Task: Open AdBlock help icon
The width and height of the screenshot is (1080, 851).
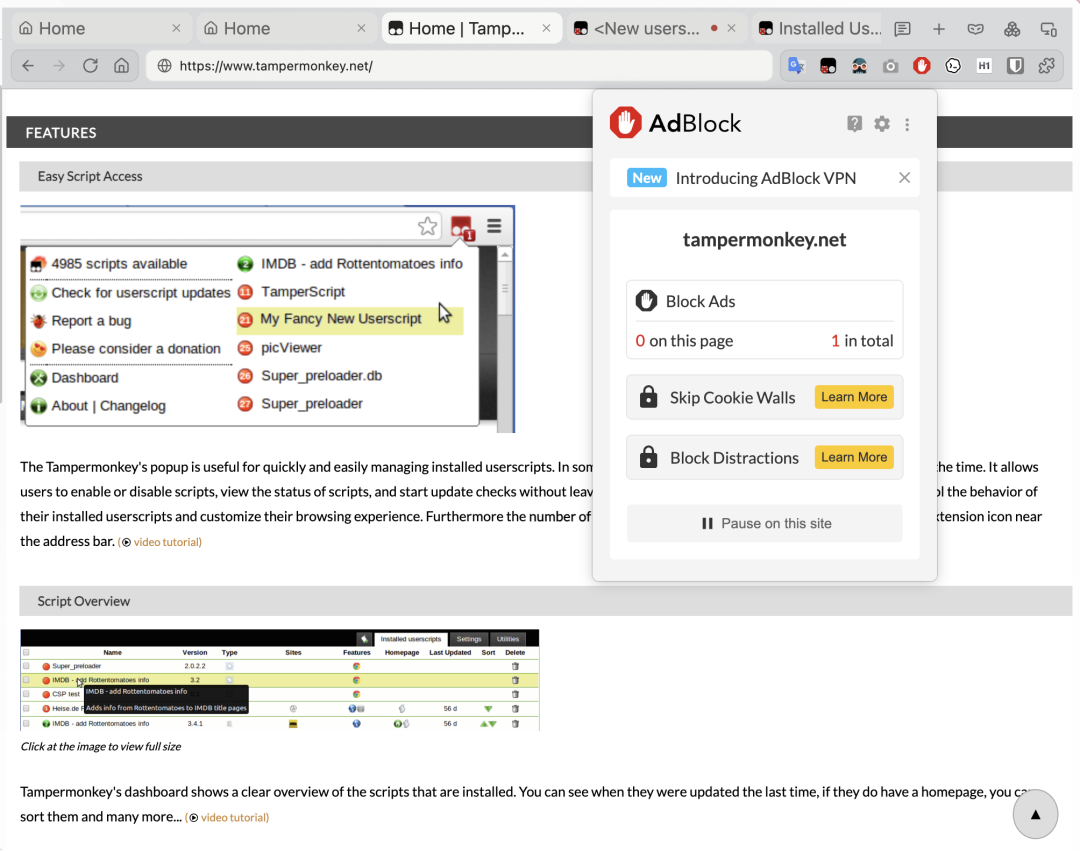Action: [x=854, y=124]
